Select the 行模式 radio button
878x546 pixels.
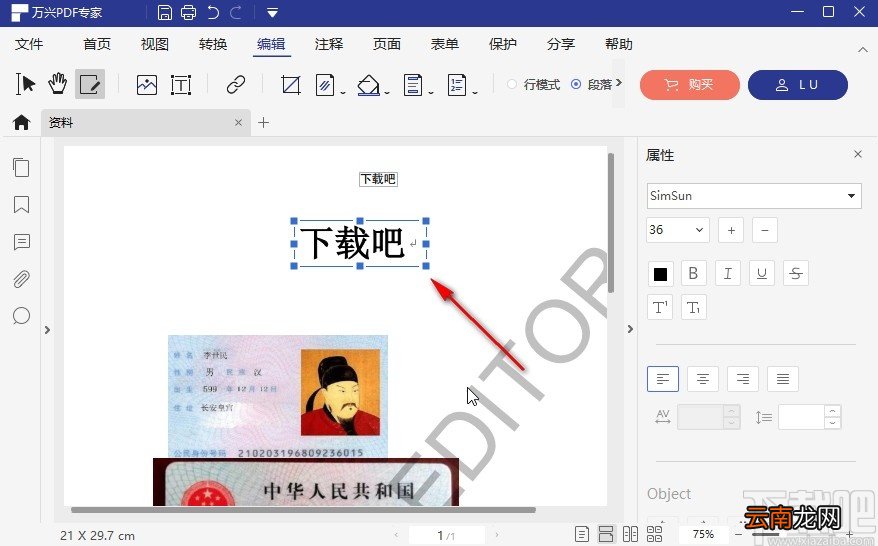[x=512, y=85]
